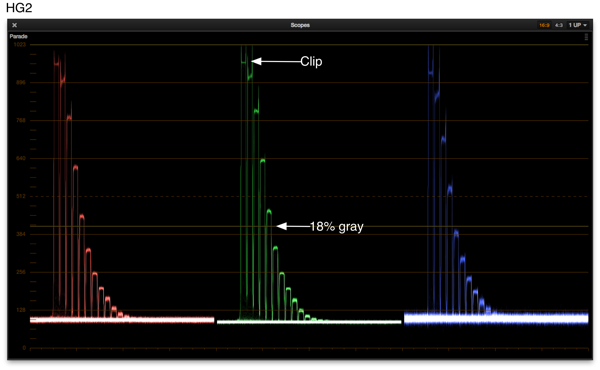The width and height of the screenshot is (600, 370).
Task: Click the arrowhead pointing at 18% gray
Action: click(x=282, y=226)
